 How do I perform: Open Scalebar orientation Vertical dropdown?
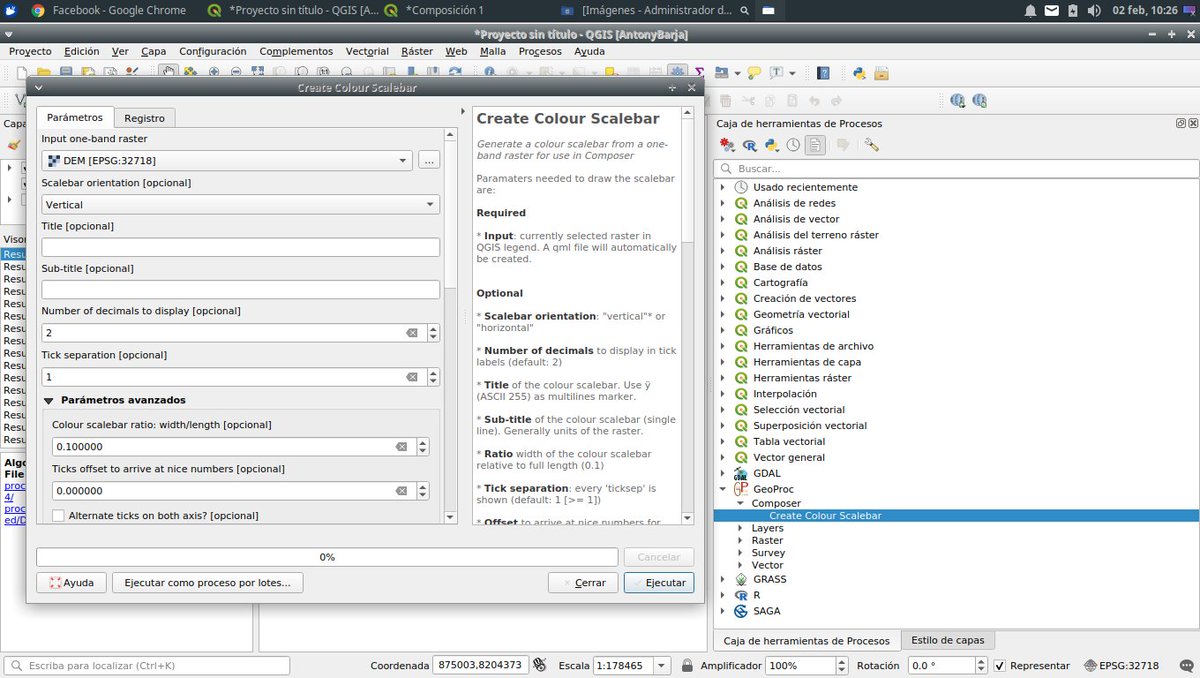240,204
